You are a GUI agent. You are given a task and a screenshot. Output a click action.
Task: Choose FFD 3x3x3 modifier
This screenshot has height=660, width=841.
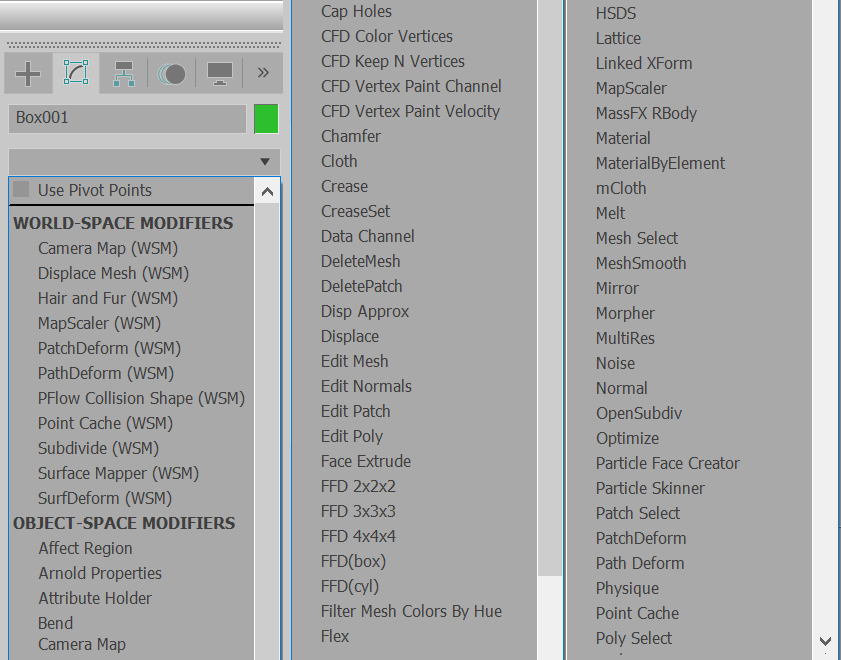click(x=358, y=511)
